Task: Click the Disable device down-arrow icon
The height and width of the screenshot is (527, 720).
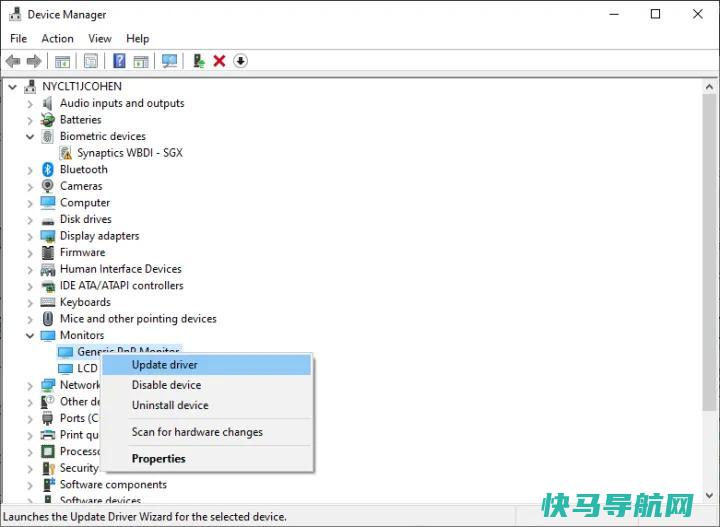Action: (240, 61)
